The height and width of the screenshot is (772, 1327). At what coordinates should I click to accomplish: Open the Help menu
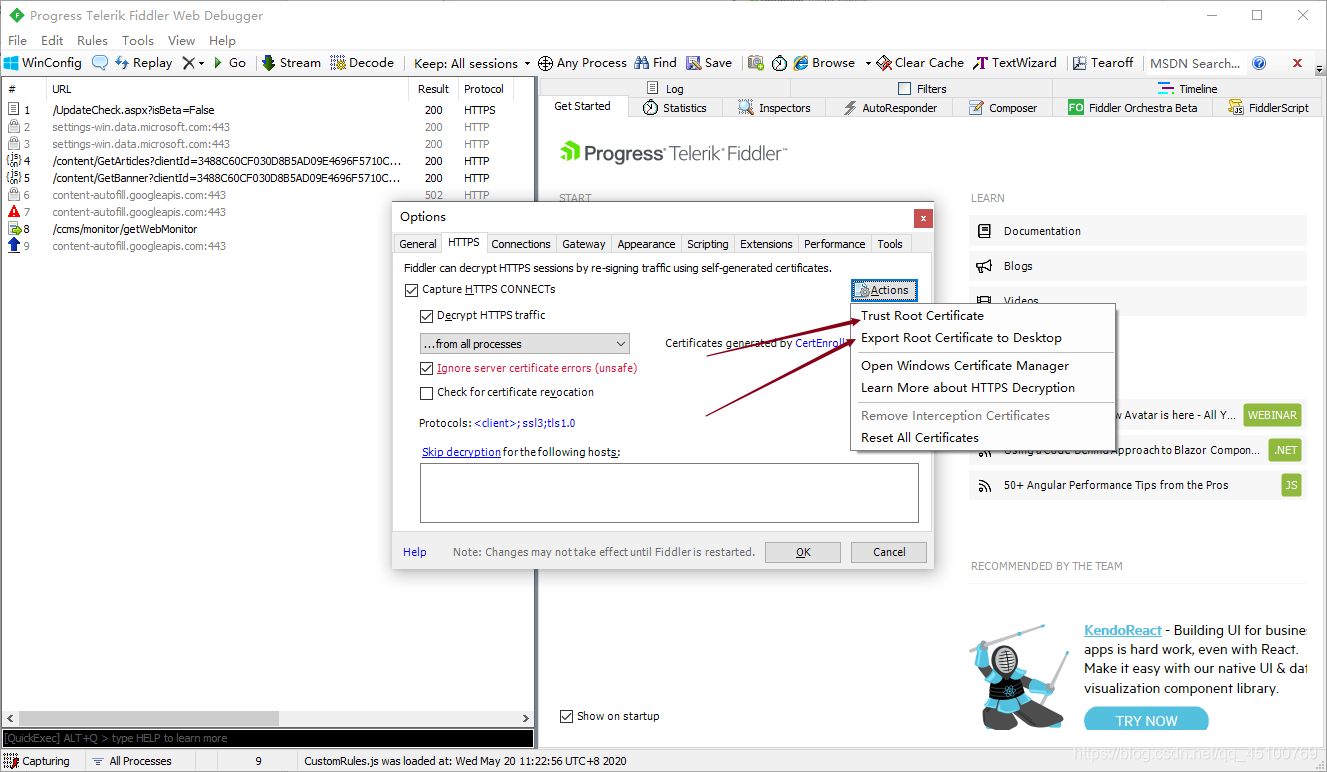coord(222,40)
